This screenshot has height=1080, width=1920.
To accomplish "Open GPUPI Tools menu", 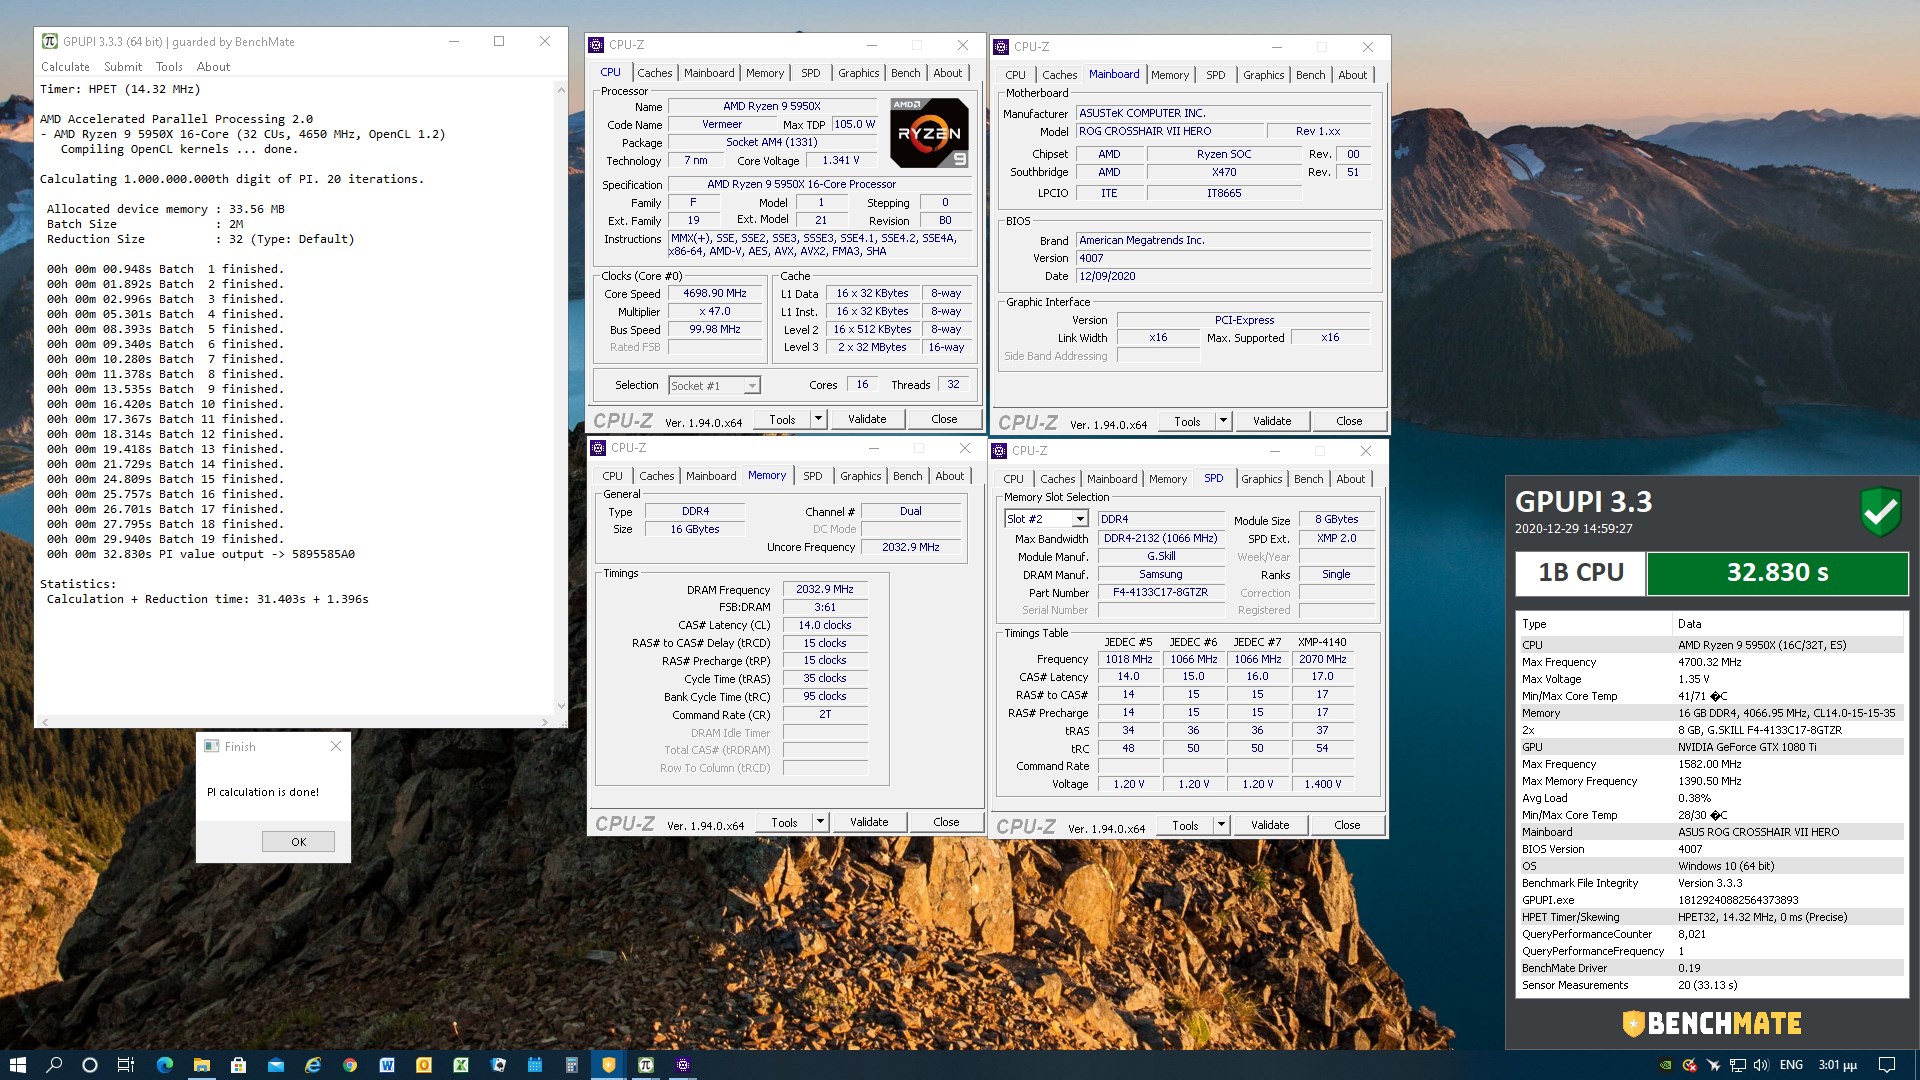I will point(169,67).
